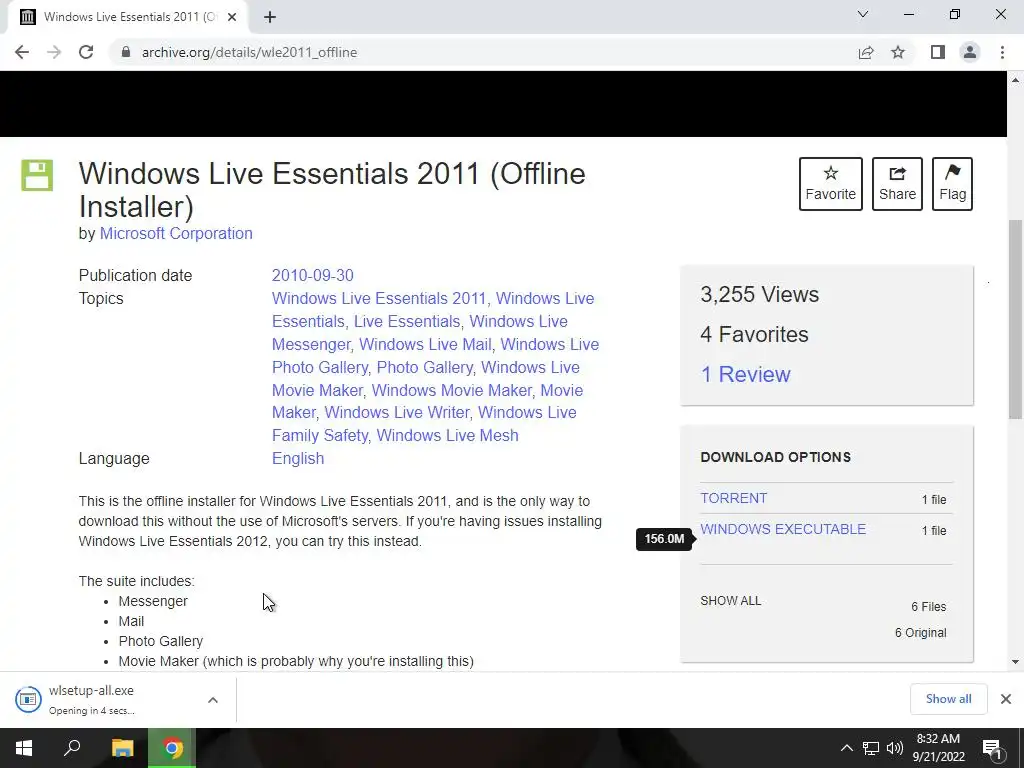Click the 6 Files count

[x=929, y=607]
